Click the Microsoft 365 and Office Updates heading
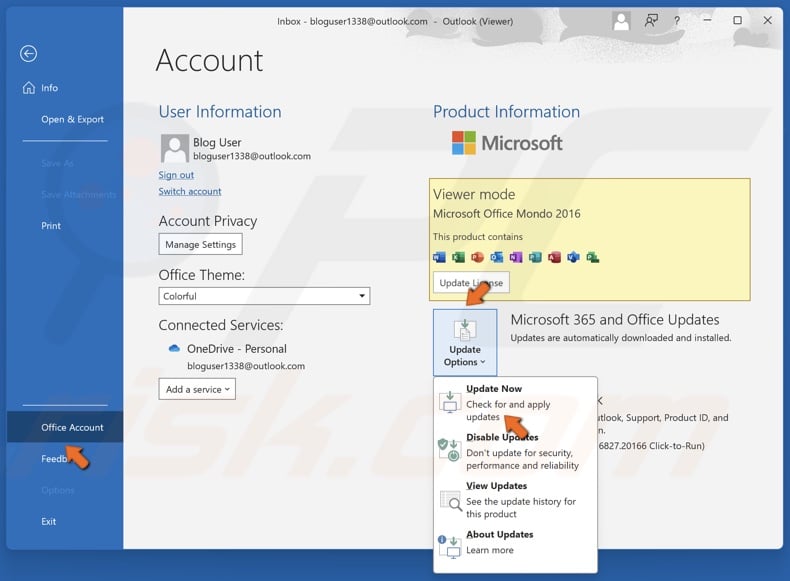This screenshot has height=581, width=790. click(615, 320)
